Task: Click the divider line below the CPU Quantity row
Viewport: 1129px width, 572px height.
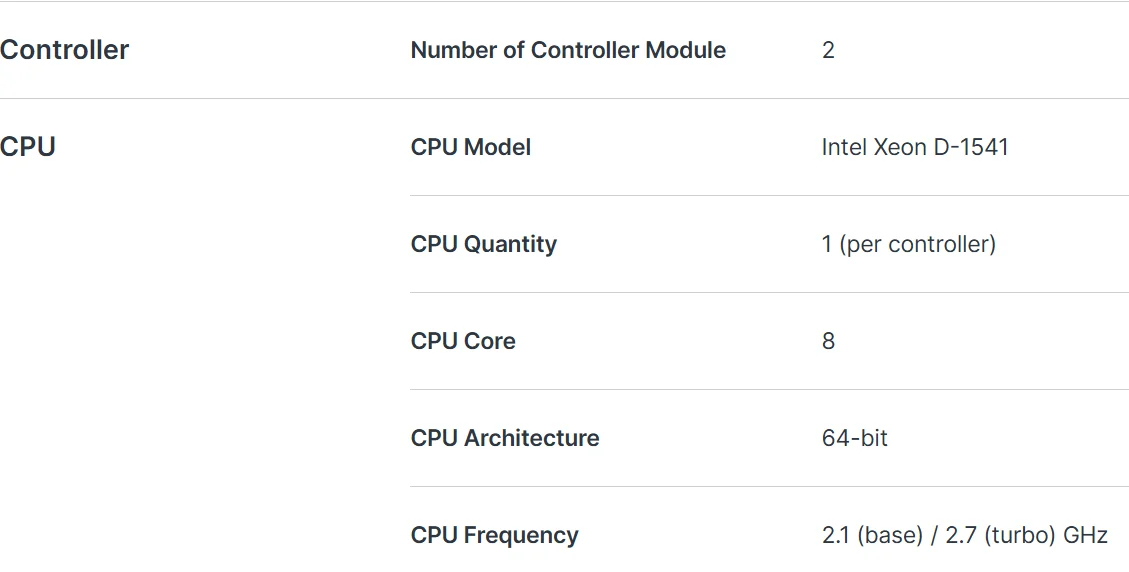Action: 770,292
